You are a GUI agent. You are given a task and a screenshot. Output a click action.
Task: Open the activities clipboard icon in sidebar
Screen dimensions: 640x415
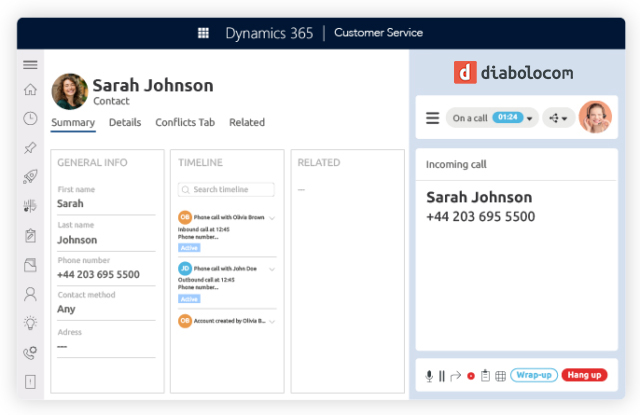pyautogui.click(x=30, y=235)
